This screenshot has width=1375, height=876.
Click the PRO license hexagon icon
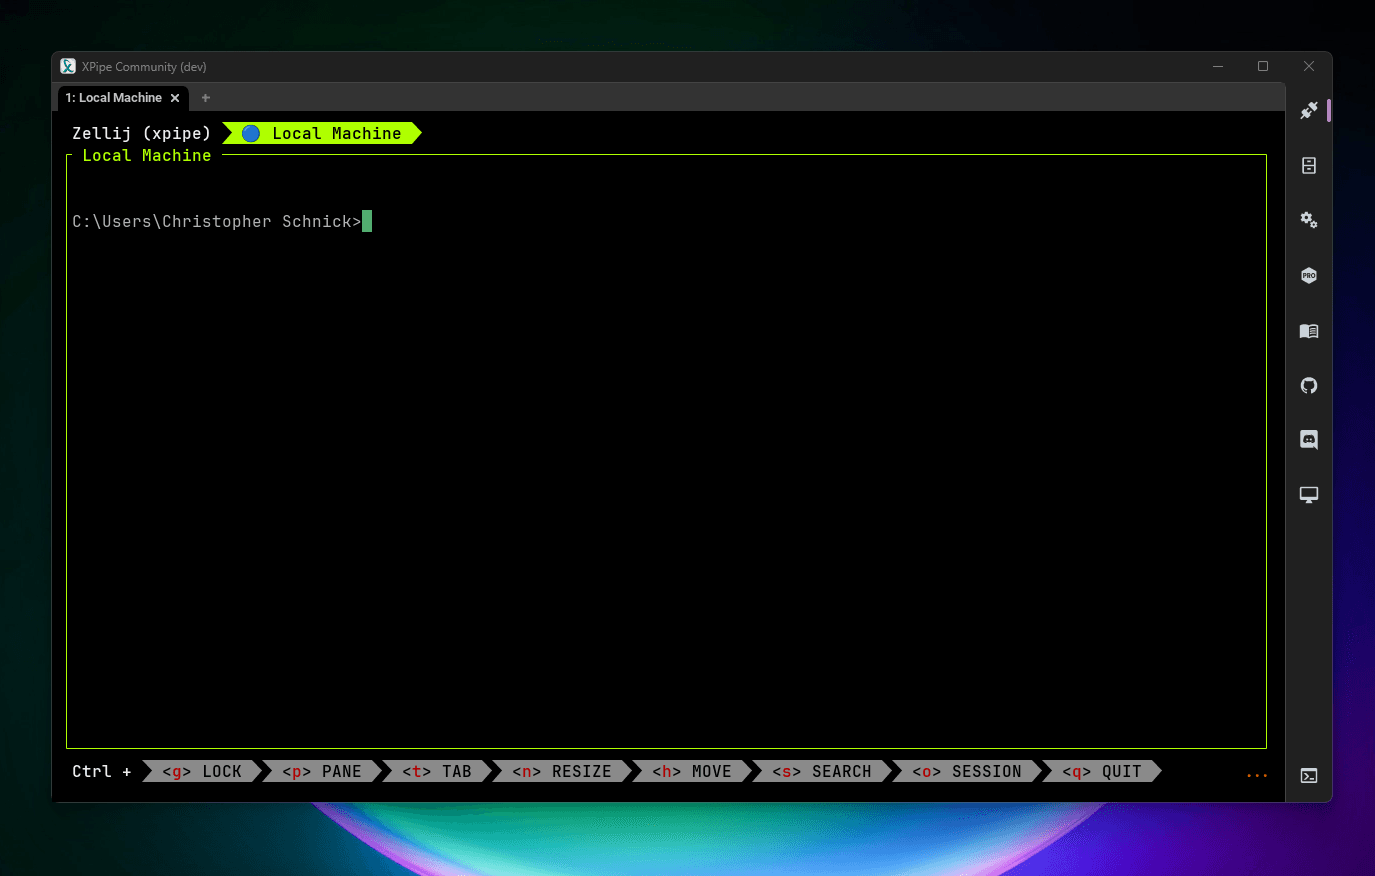(1308, 275)
